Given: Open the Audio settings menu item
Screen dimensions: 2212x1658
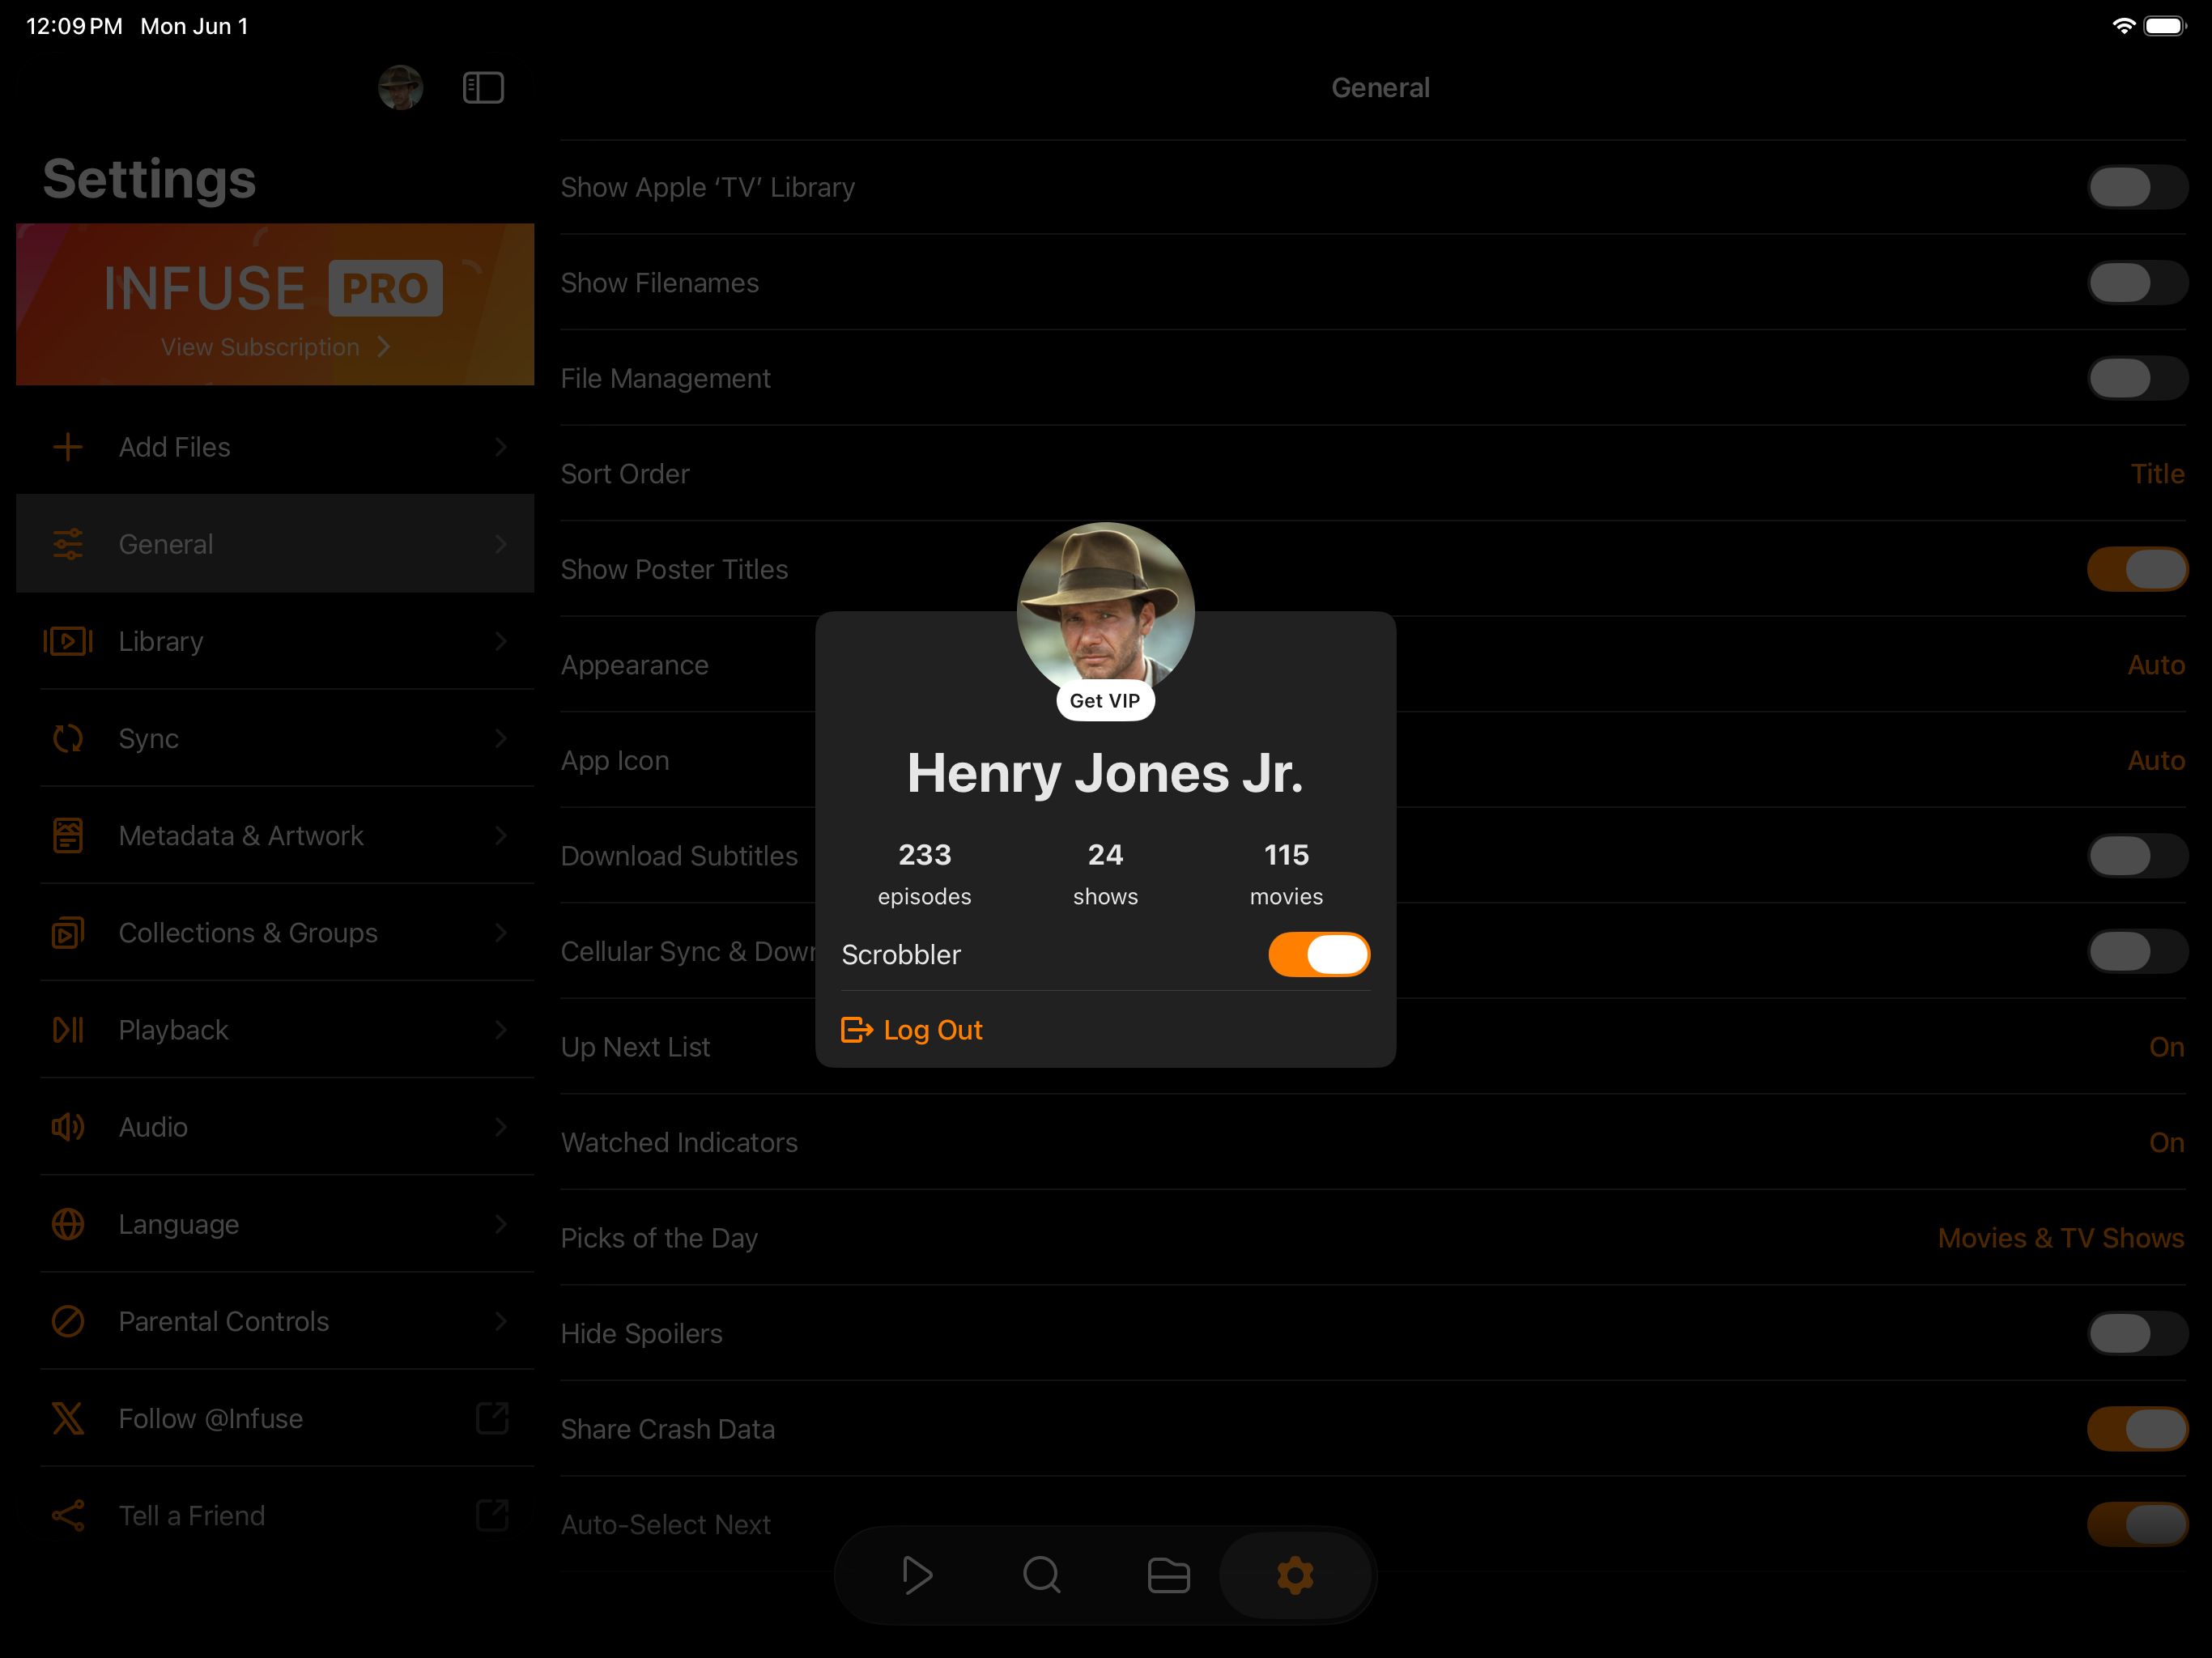Looking at the screenshot, I should click(x=275, y=1127).
